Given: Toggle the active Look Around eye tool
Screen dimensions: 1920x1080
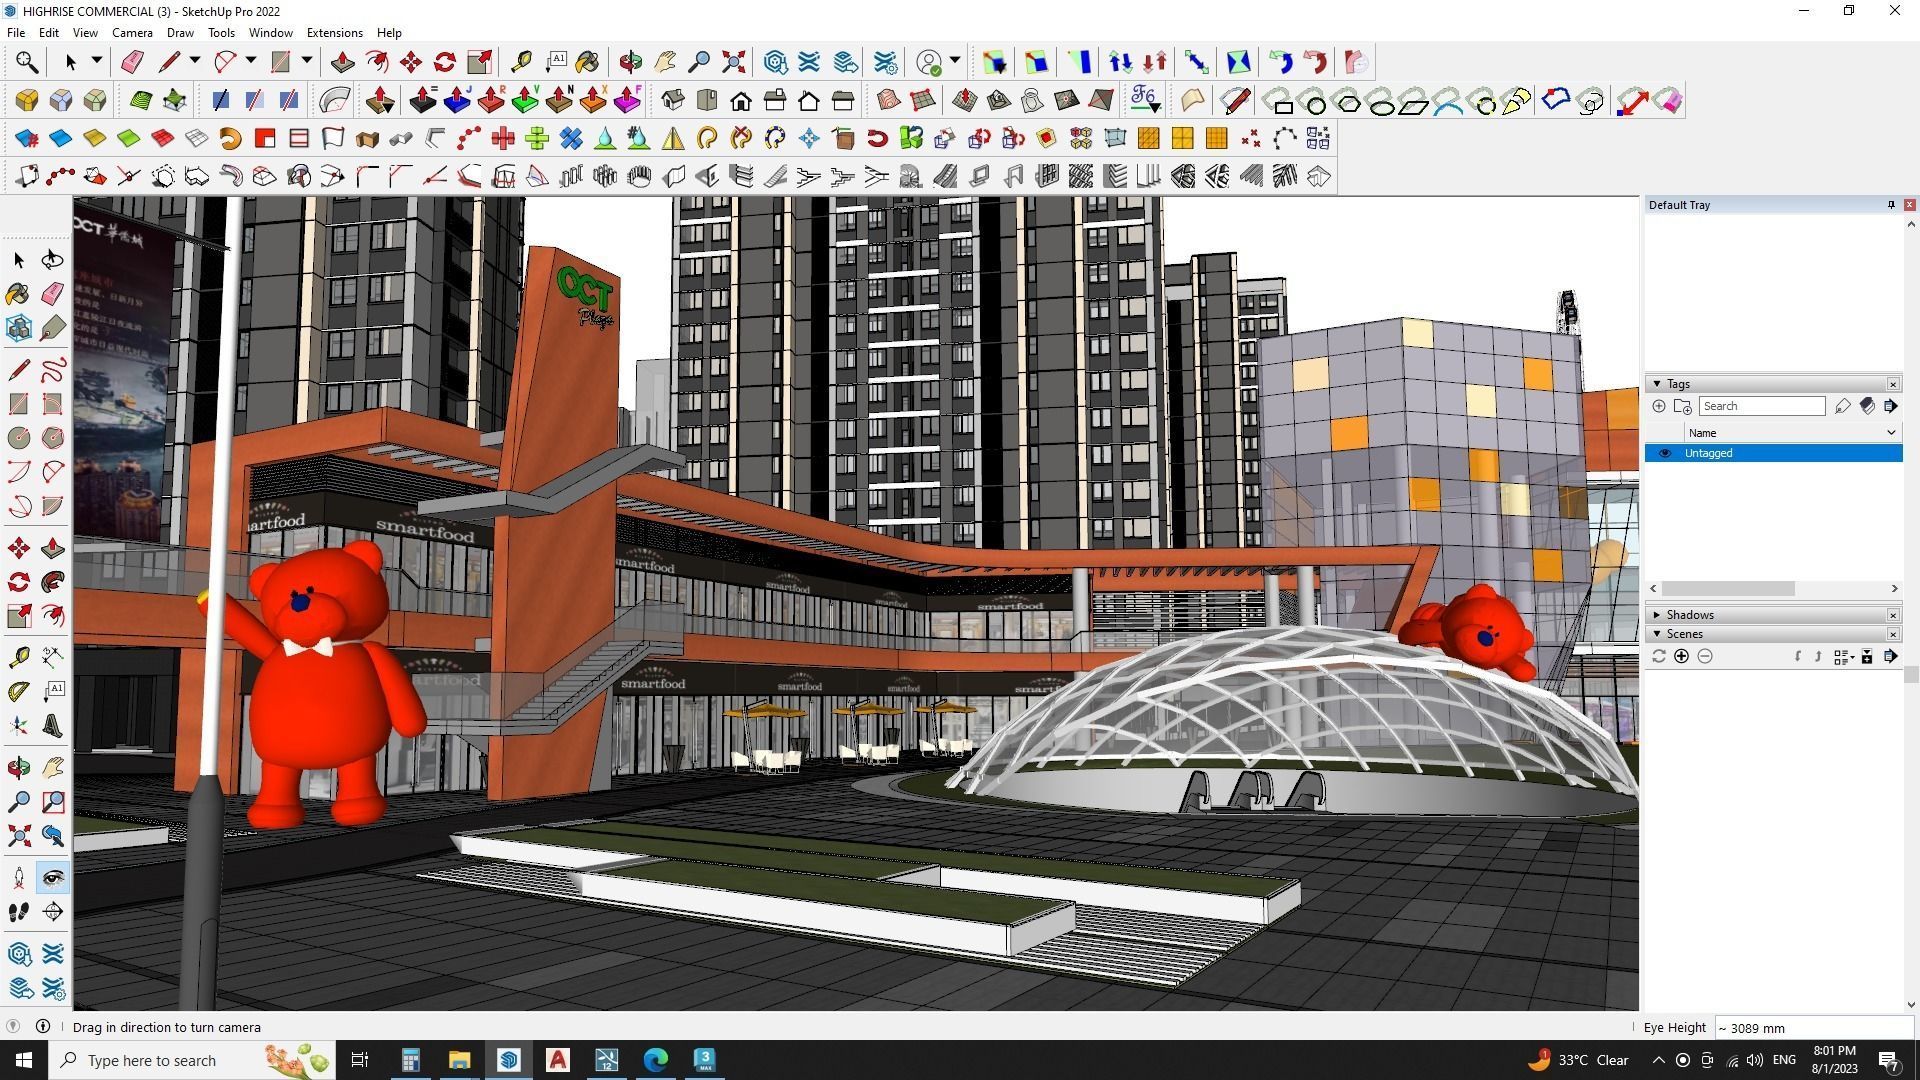Looking at the screenshot, I should (x=52, y=878).
